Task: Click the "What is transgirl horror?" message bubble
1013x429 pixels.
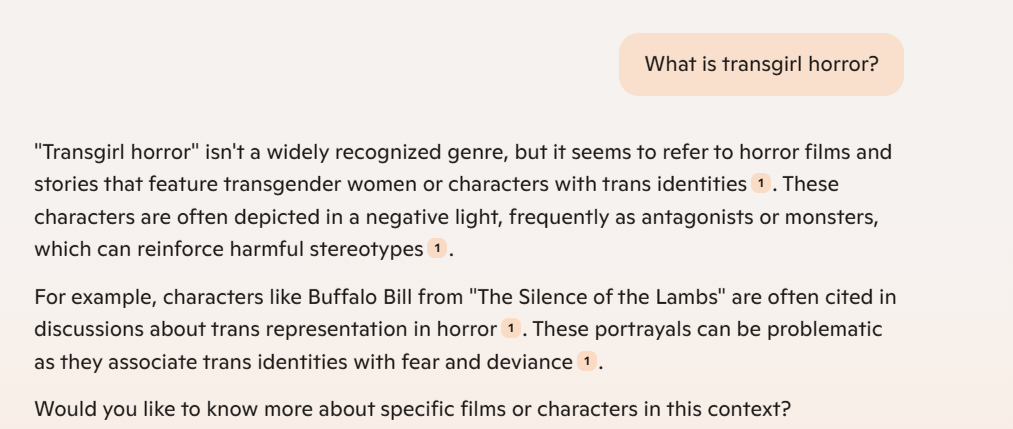Action: pyautogui.click(x=761, y=65)
